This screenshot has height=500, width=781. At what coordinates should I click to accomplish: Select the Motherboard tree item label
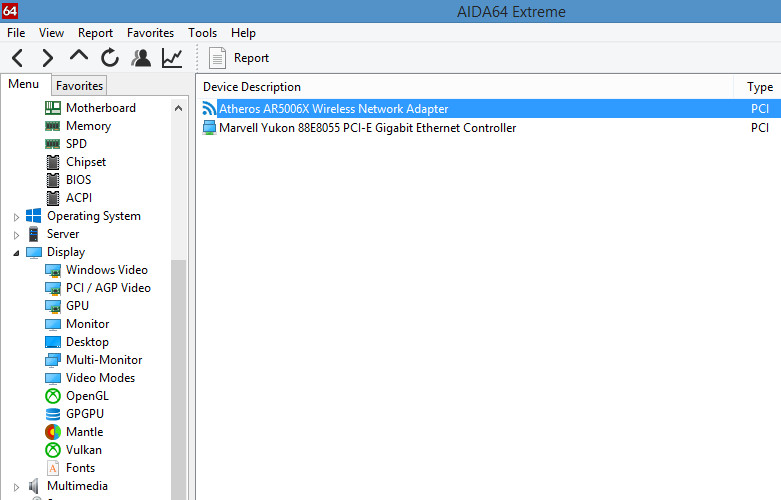click(x=101, y=108)
